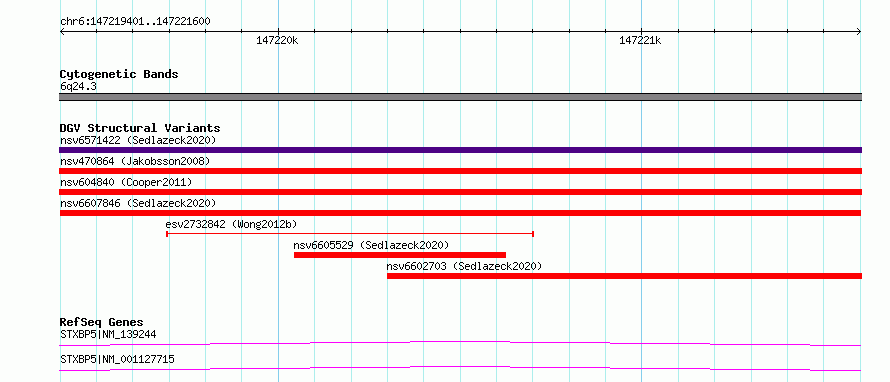Image resolution: width=890 pixels, height=382 pixels.
Task: Open the esv2732842 (Wong2012b) variant label
Action: tap(231, 224)
